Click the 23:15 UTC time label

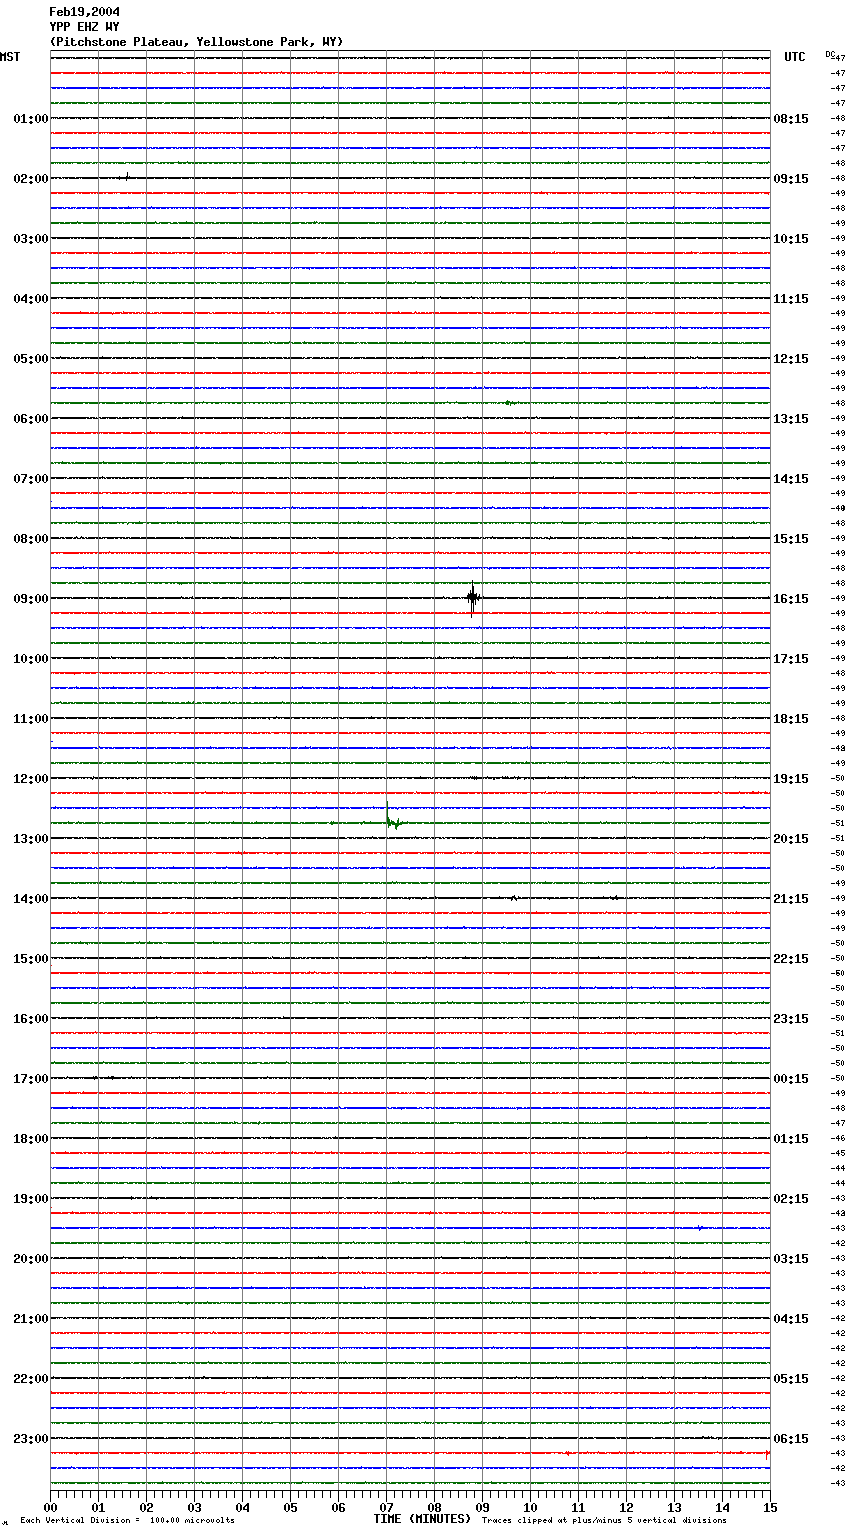click(791, 1019)
